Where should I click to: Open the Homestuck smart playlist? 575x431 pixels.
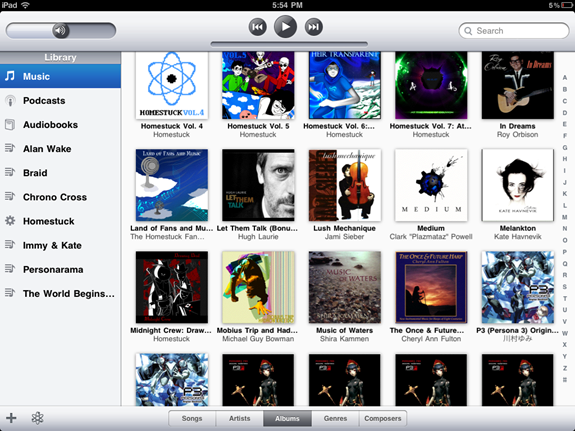coord(60,221)
